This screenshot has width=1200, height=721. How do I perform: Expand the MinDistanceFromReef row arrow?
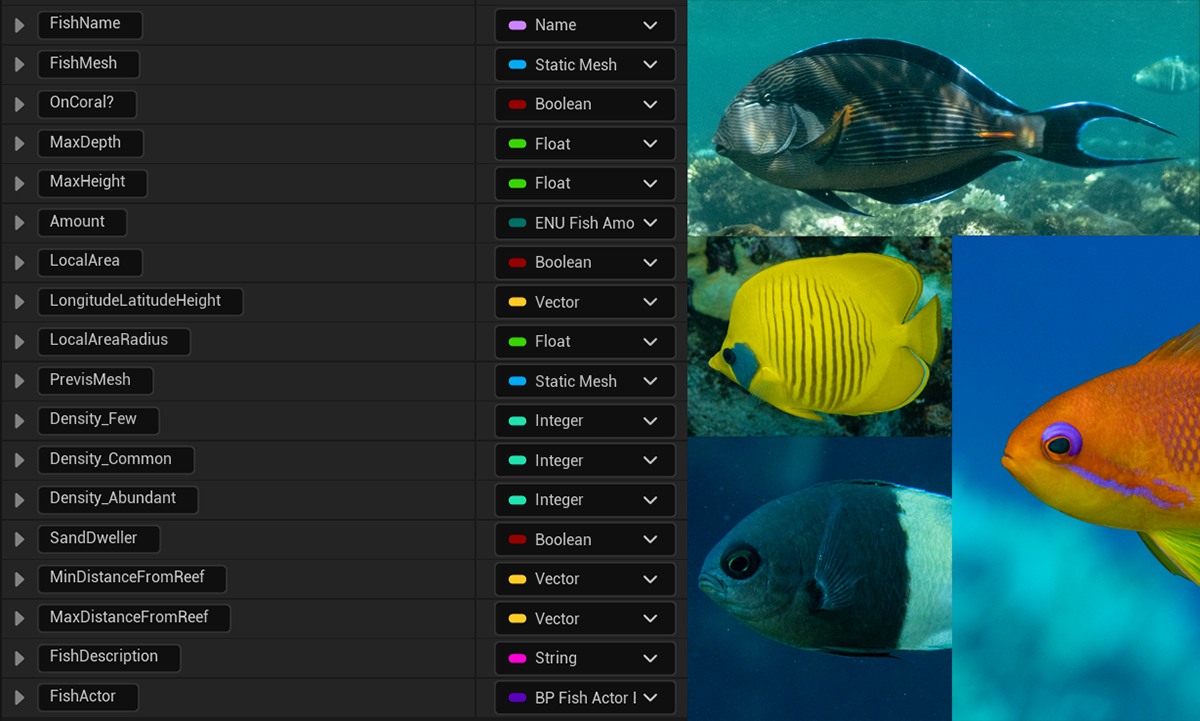click(x=19, y=579)
